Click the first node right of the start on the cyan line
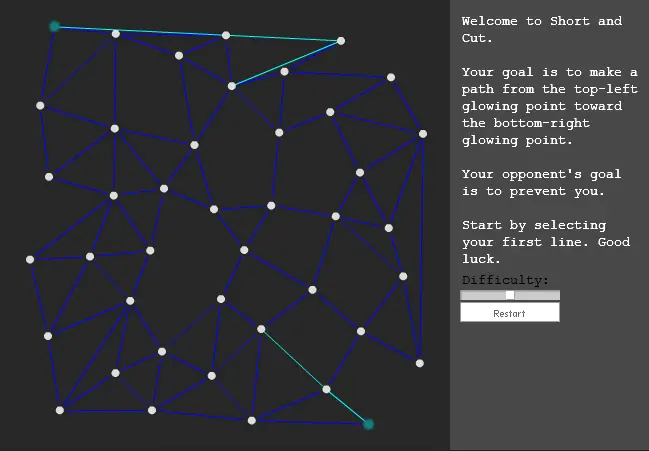The height and width of the screenshot is (451, 649). (x=116, y=34)
